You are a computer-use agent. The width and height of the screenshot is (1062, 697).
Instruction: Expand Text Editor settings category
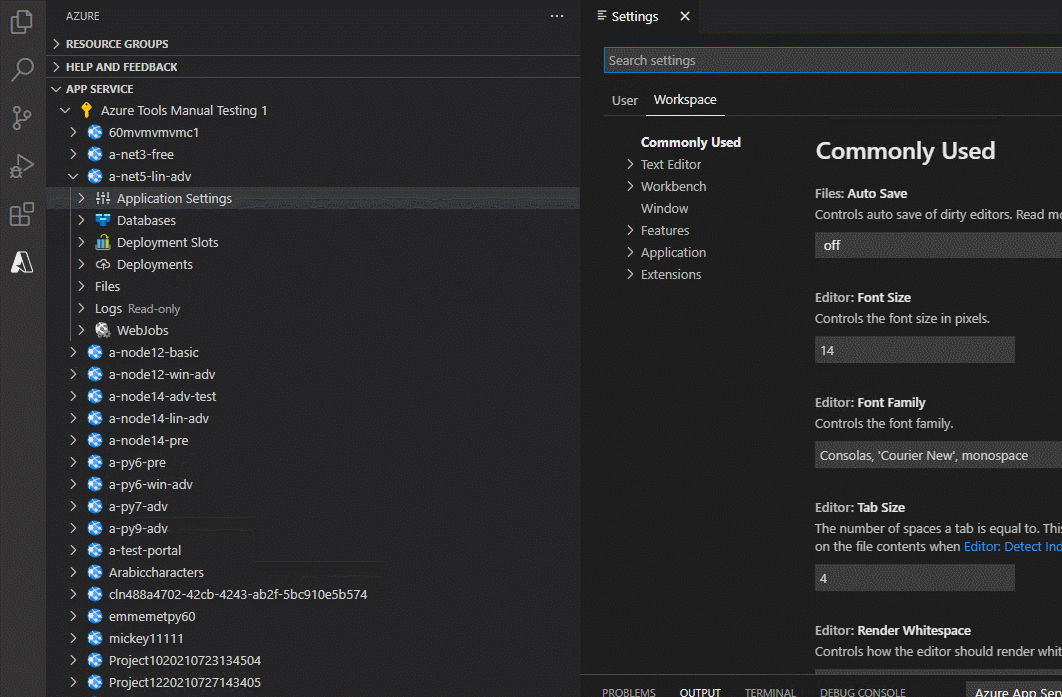click(630, 165)
